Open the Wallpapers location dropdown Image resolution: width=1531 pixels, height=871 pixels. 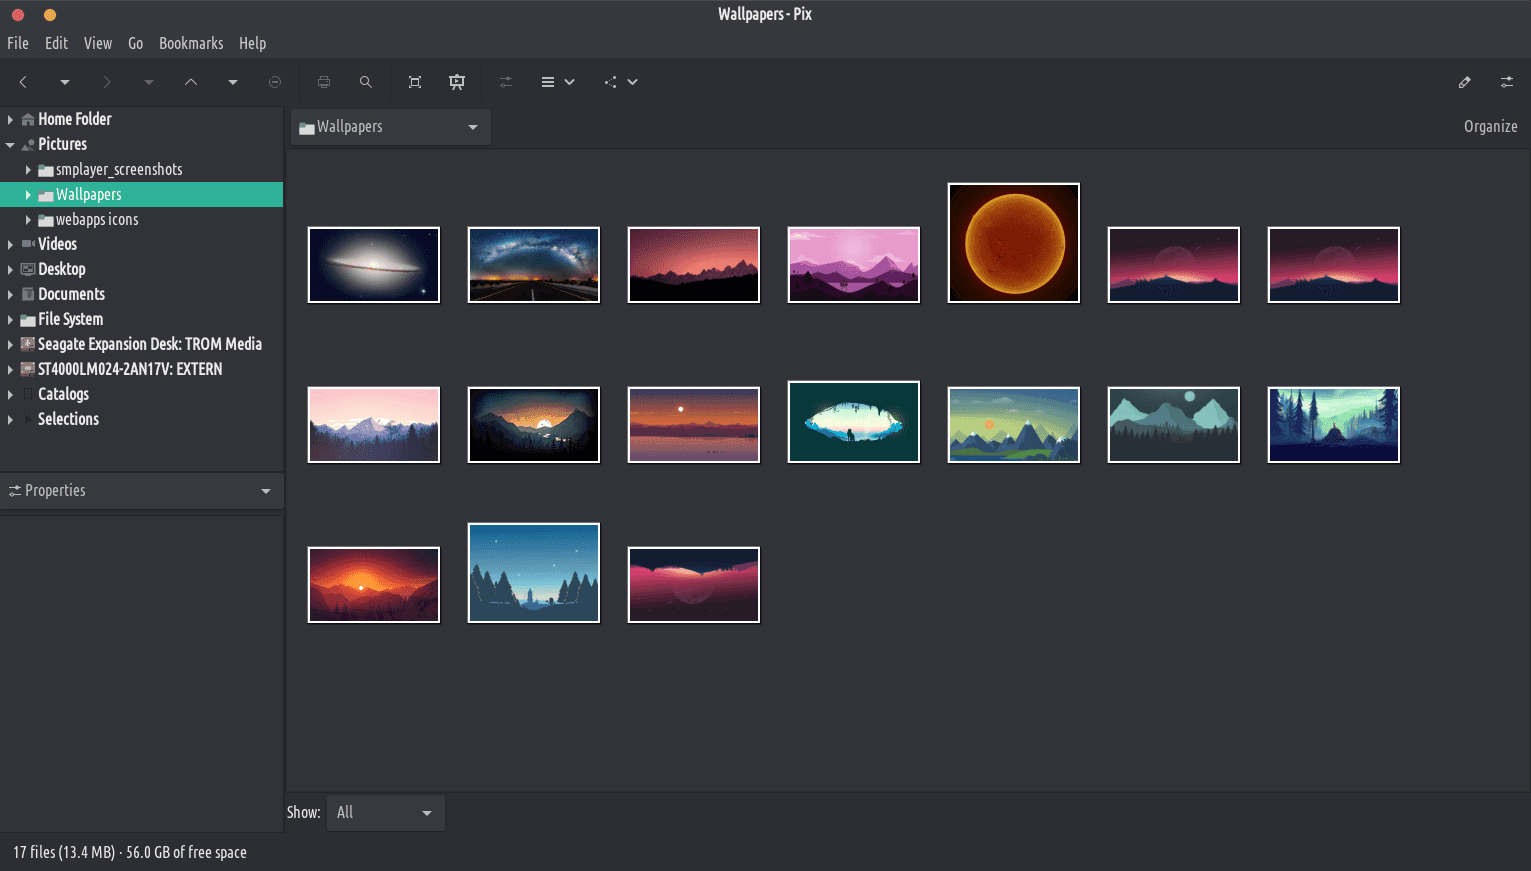coord(390,127)
